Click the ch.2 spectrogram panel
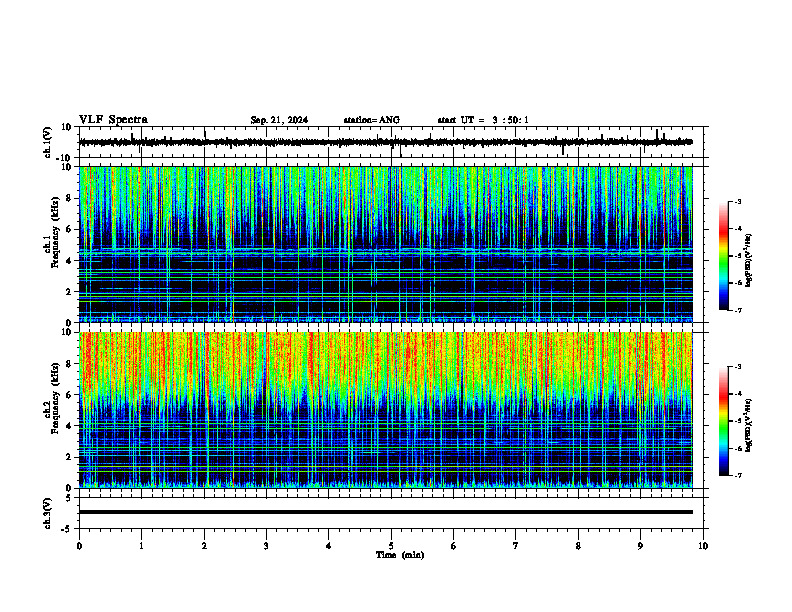This screenshot has height=612, width=792. 385,410
